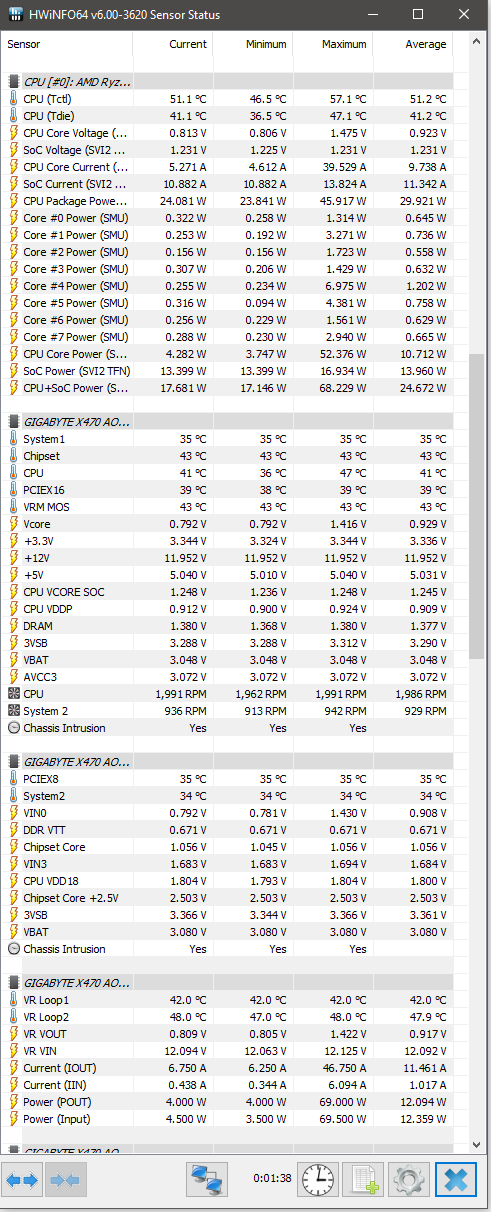Close sensors with the blue X button

click(x=456, y=1180)
